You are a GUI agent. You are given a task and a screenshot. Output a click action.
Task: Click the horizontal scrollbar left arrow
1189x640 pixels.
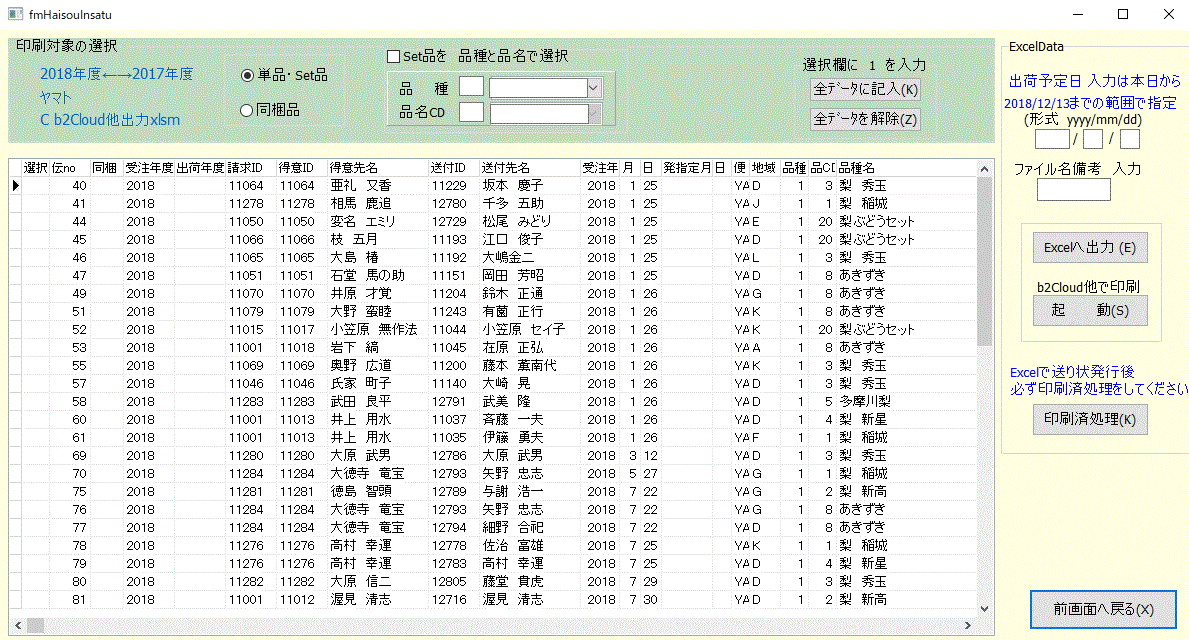tap(18, 626)
